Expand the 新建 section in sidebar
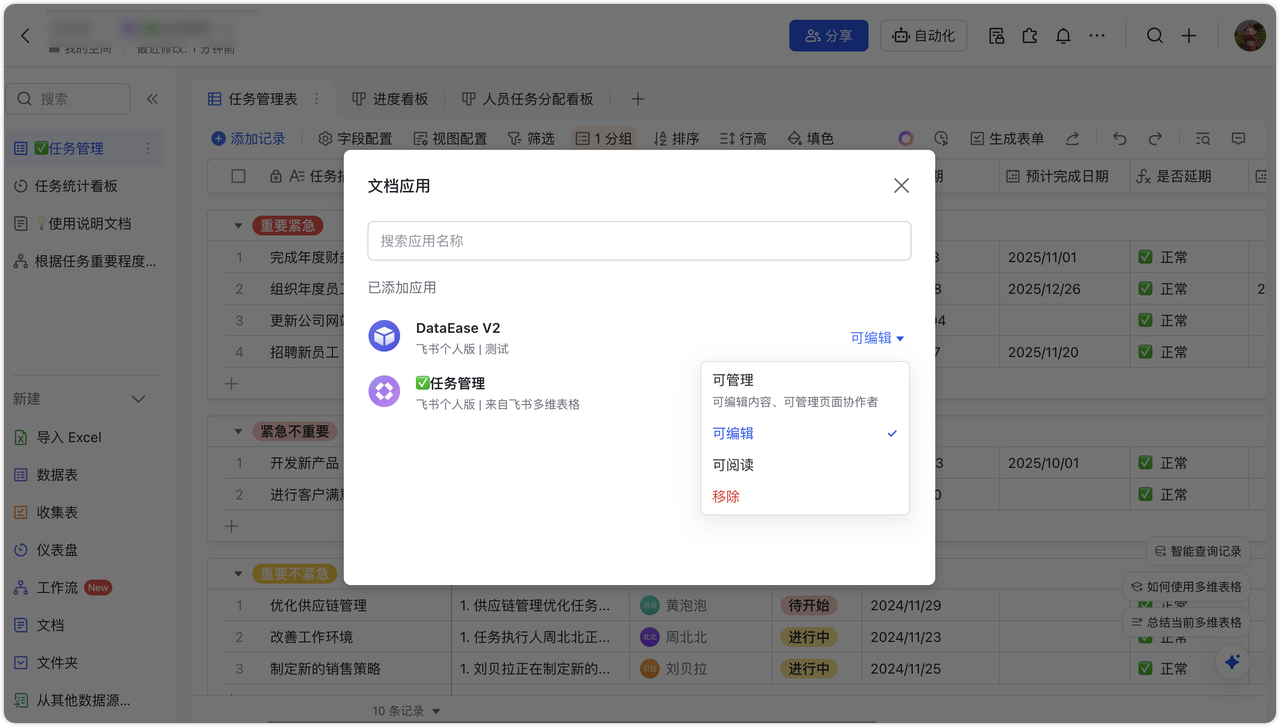 coord(138,398)
